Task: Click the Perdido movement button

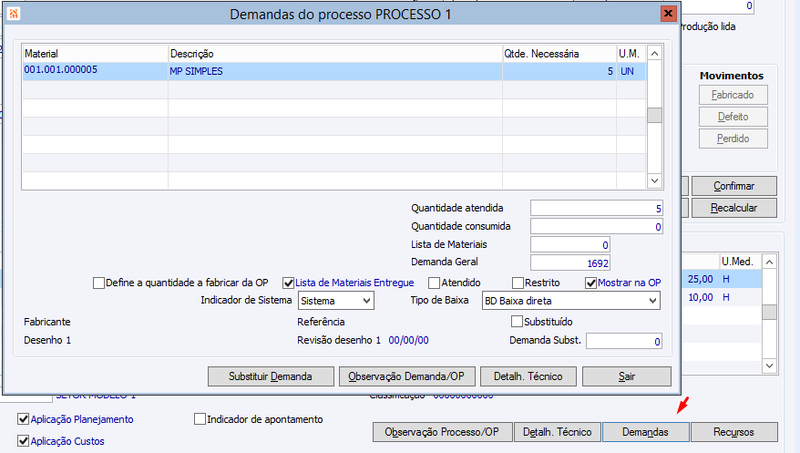Action: point(733,139)
